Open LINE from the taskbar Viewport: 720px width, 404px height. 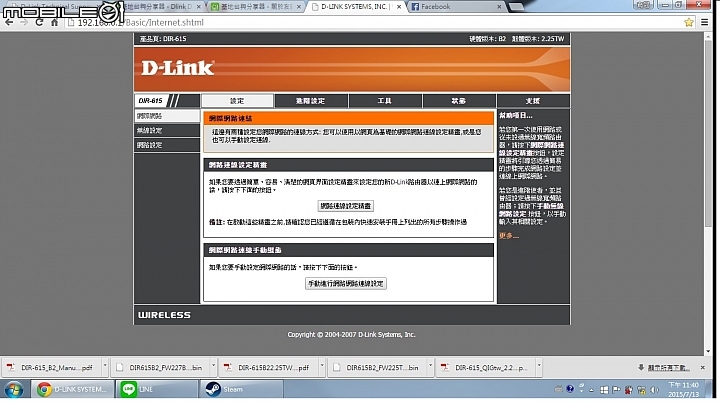click(156, 389)
